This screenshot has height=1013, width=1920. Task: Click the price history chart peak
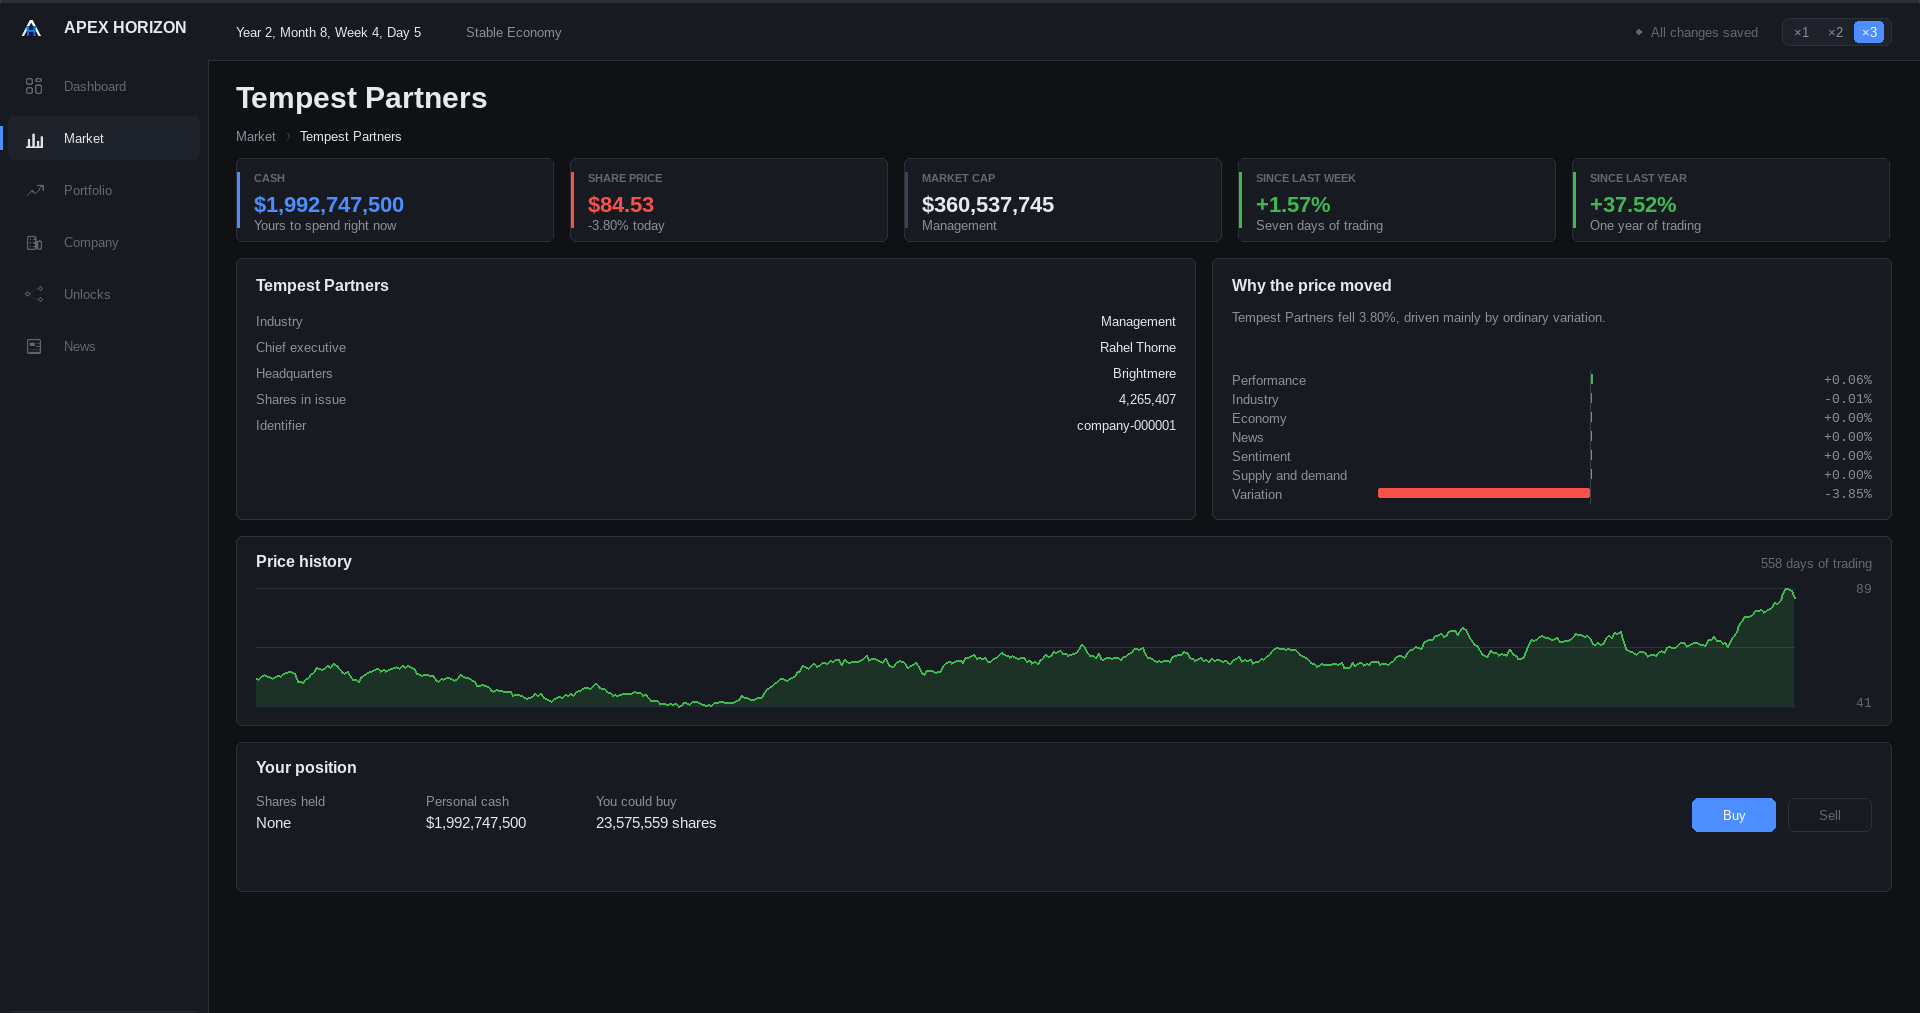pos(1788,591)
